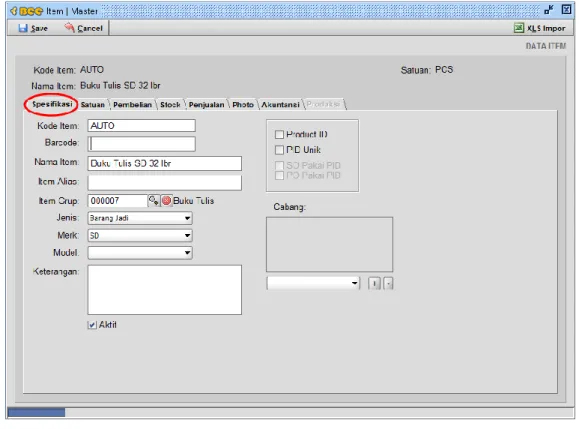This screenshot has width=579, height=429.
Task: Click the Satuan: PCS header text
Action: (x=427, y=70)
